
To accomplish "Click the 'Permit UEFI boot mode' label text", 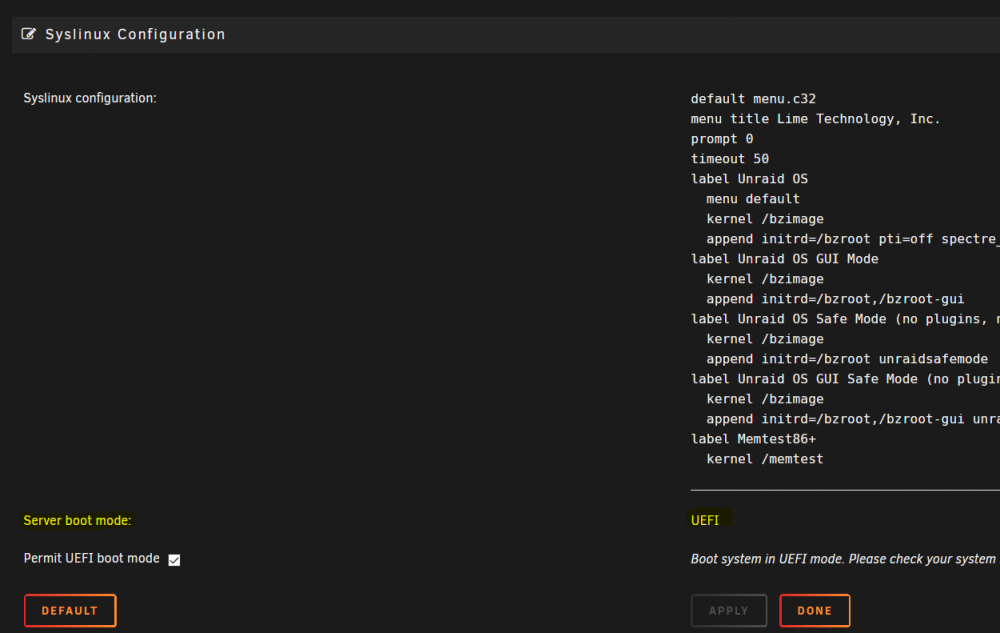I will [x=91, y=558].
